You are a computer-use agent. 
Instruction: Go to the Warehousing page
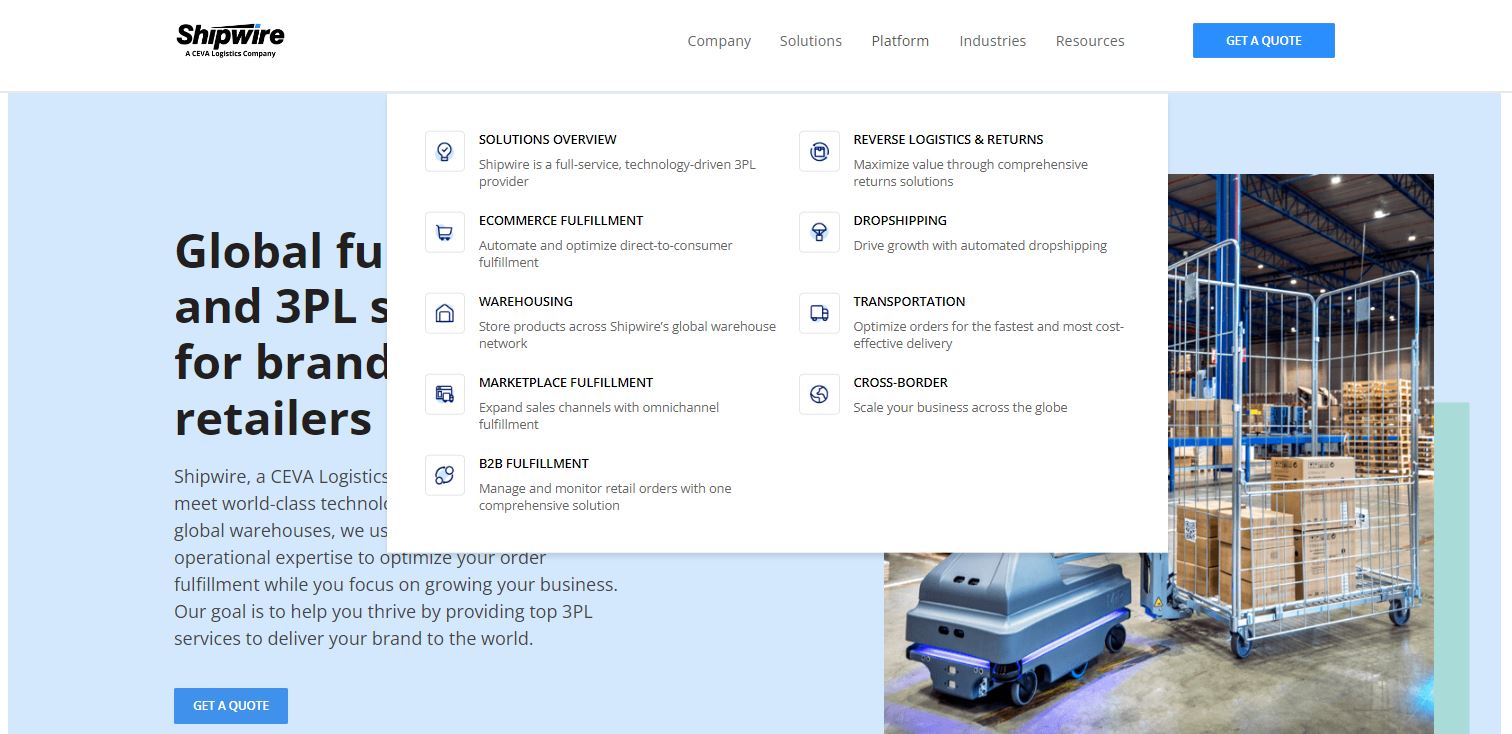pos(526,302)
